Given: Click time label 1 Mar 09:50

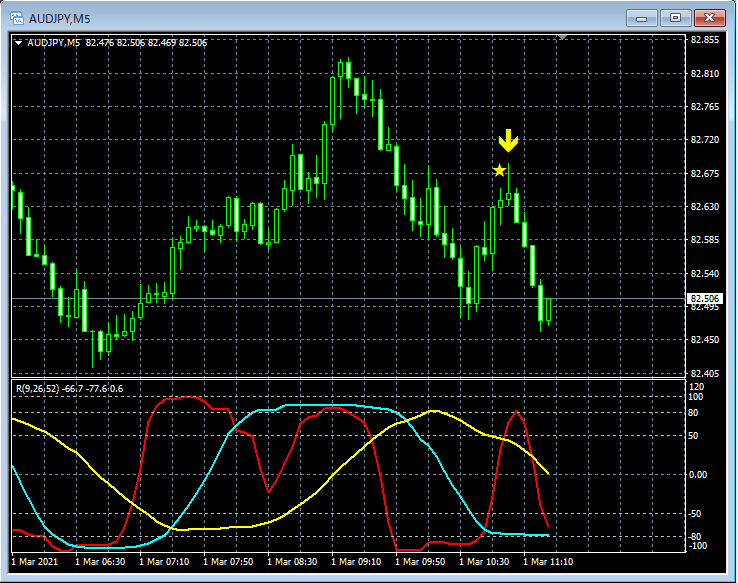Looking at the screenshot, I should (x=420, y=562).
